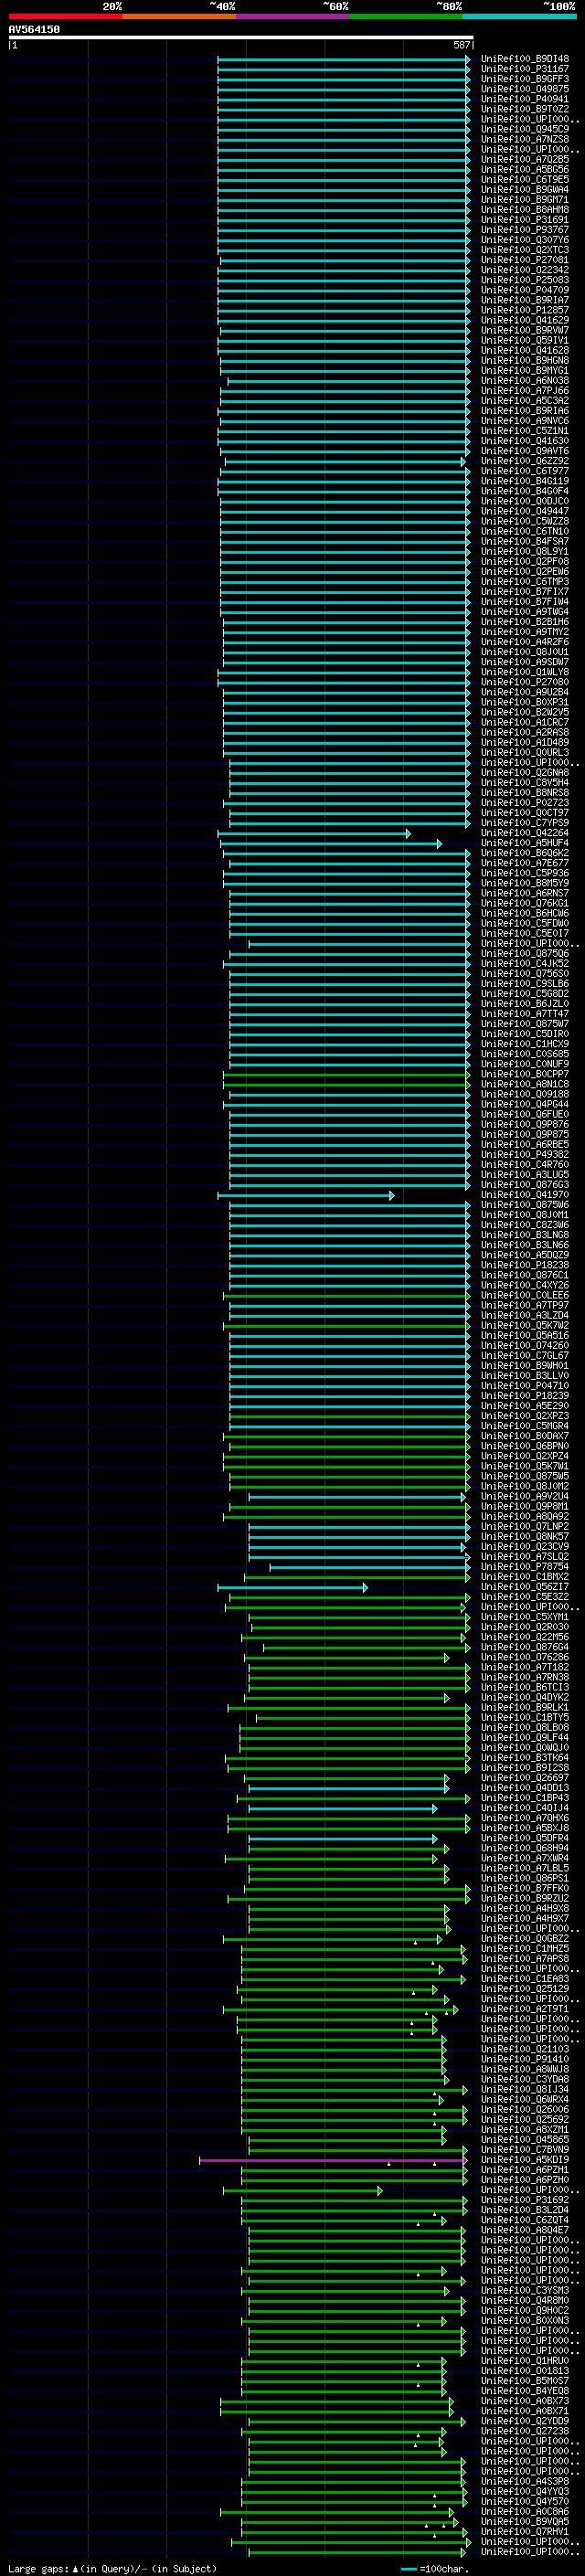Select the UniRef100_Q8NK57 label
The image size is (585, 2576).
(525, 1537)
